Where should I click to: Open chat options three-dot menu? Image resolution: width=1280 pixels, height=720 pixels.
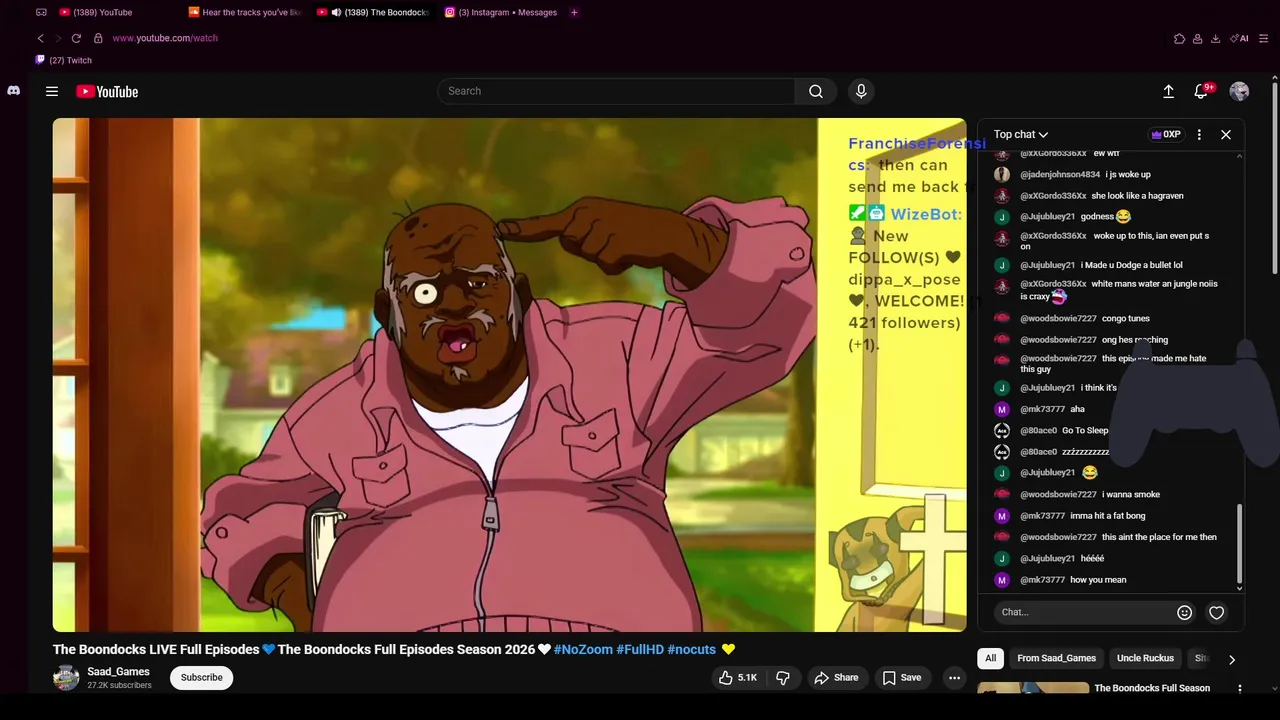tap(1199, 134)
